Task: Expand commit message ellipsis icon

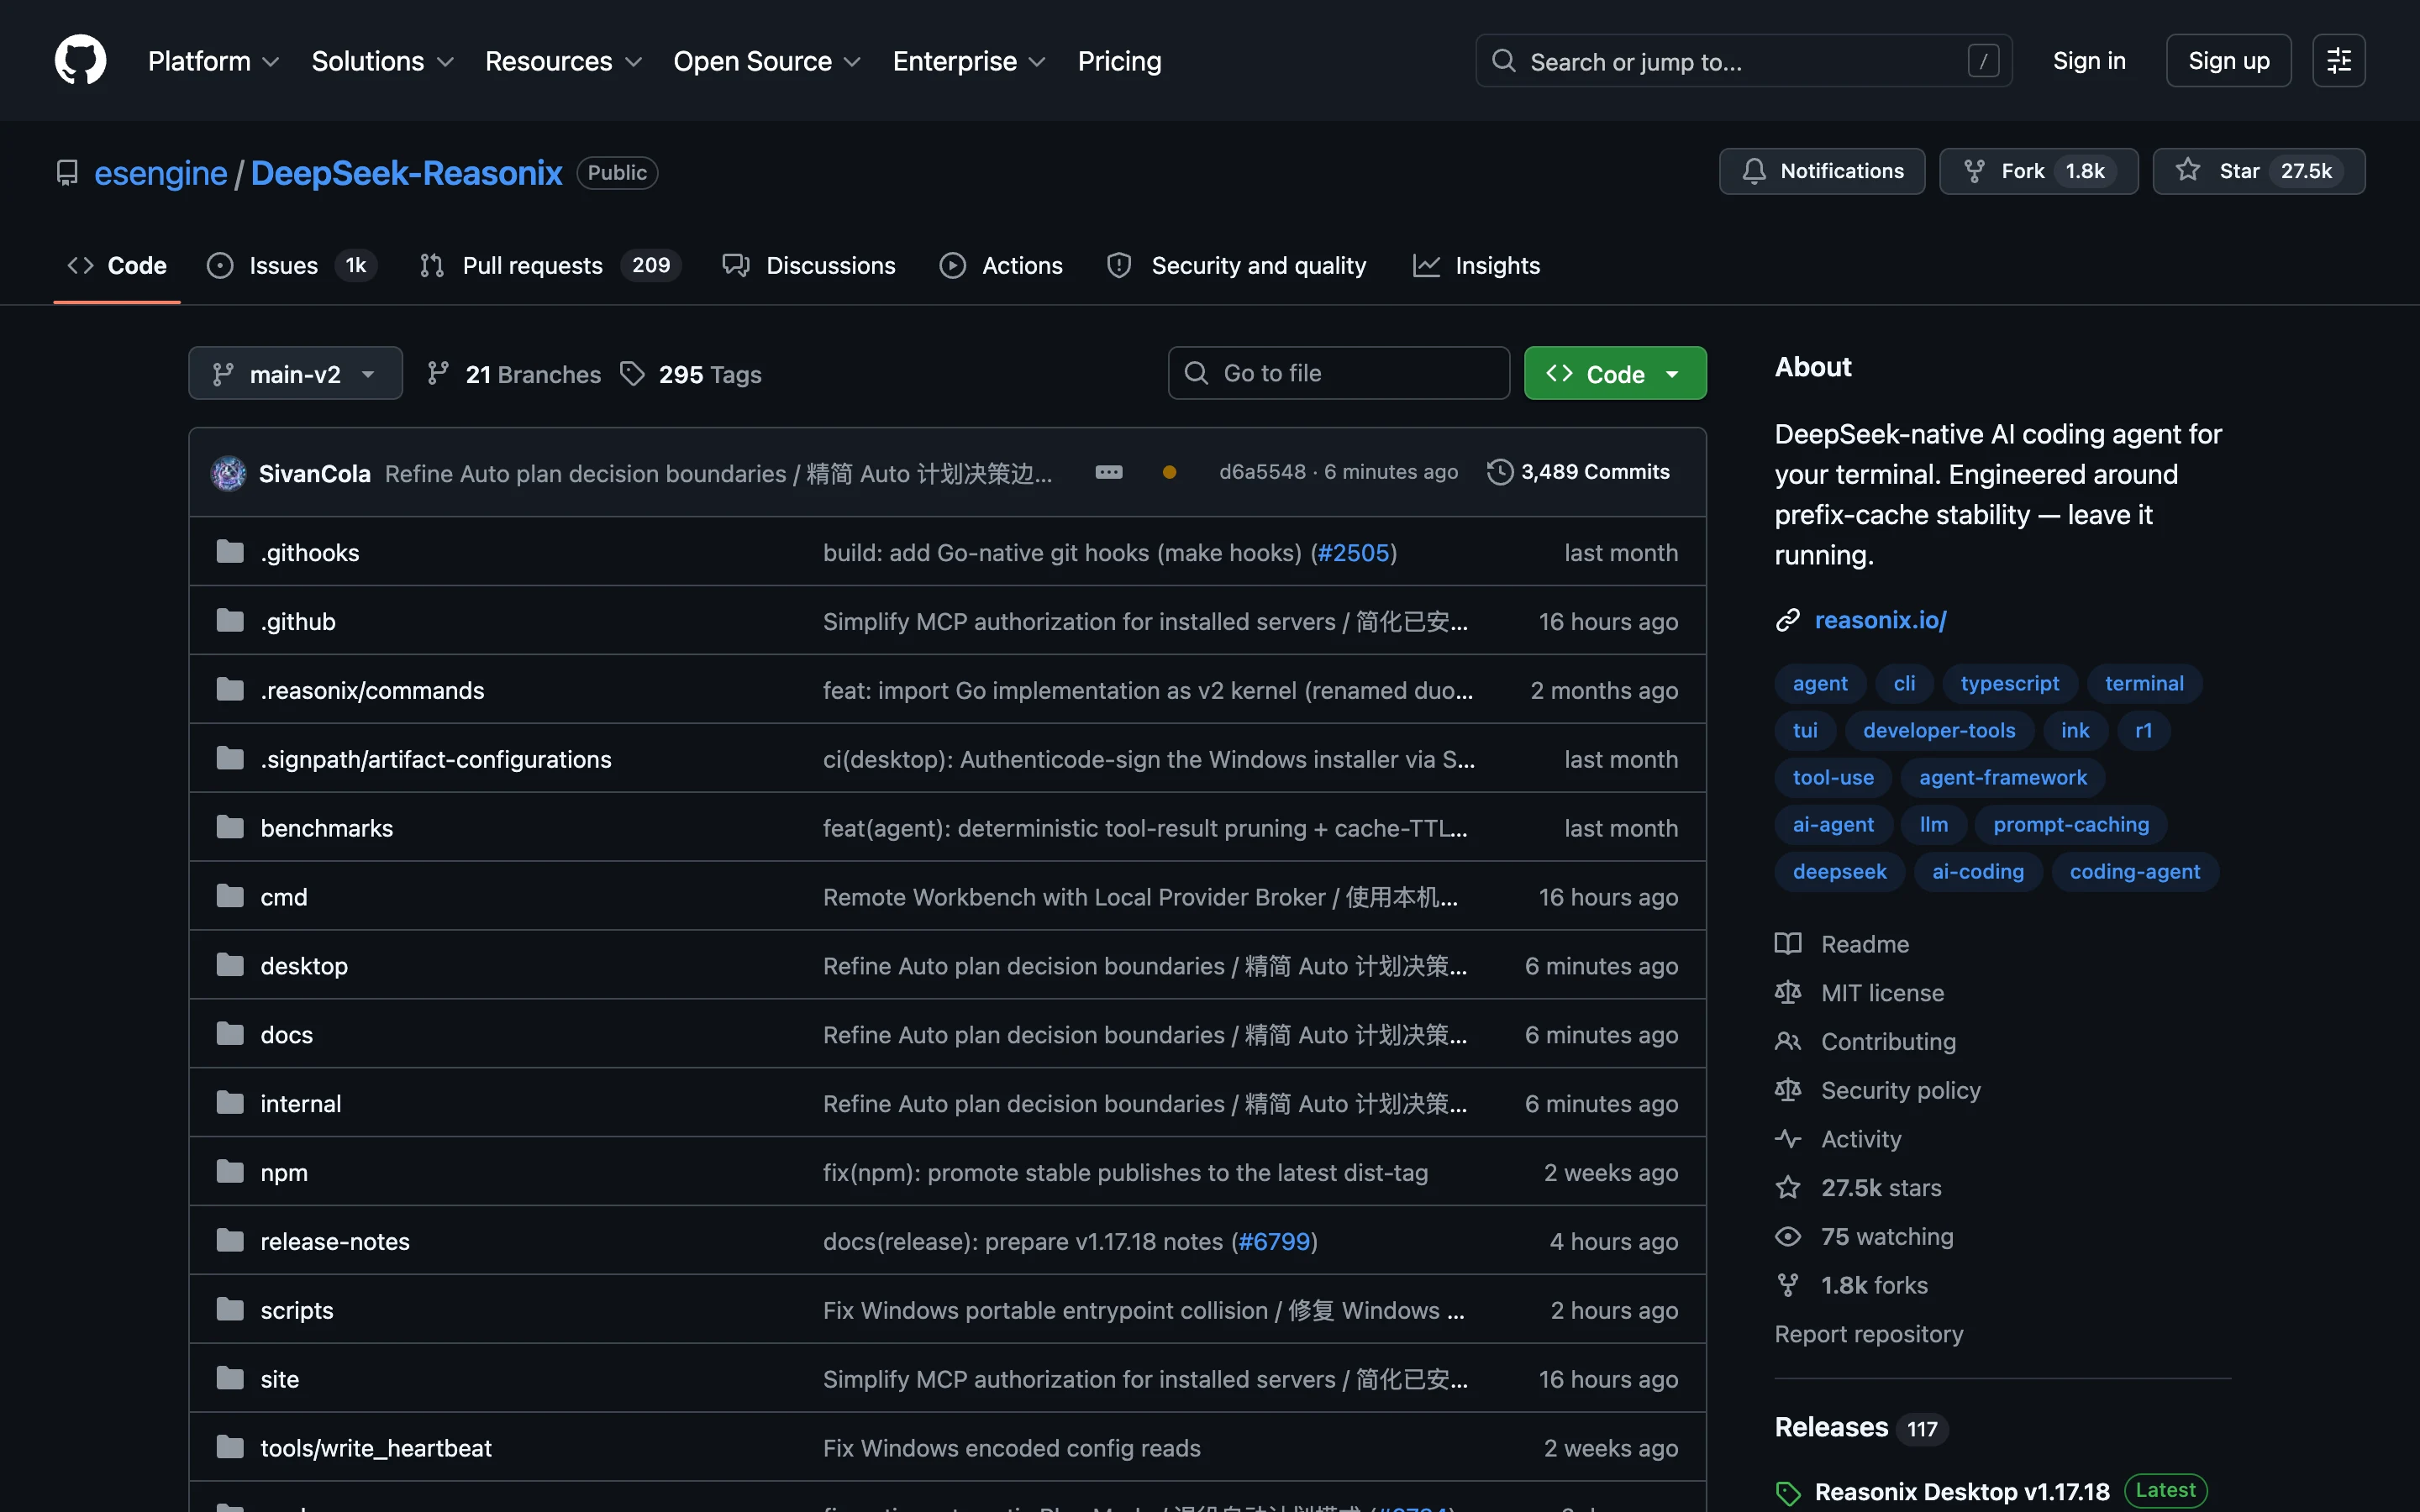Action: click(x=1109, y=472)
